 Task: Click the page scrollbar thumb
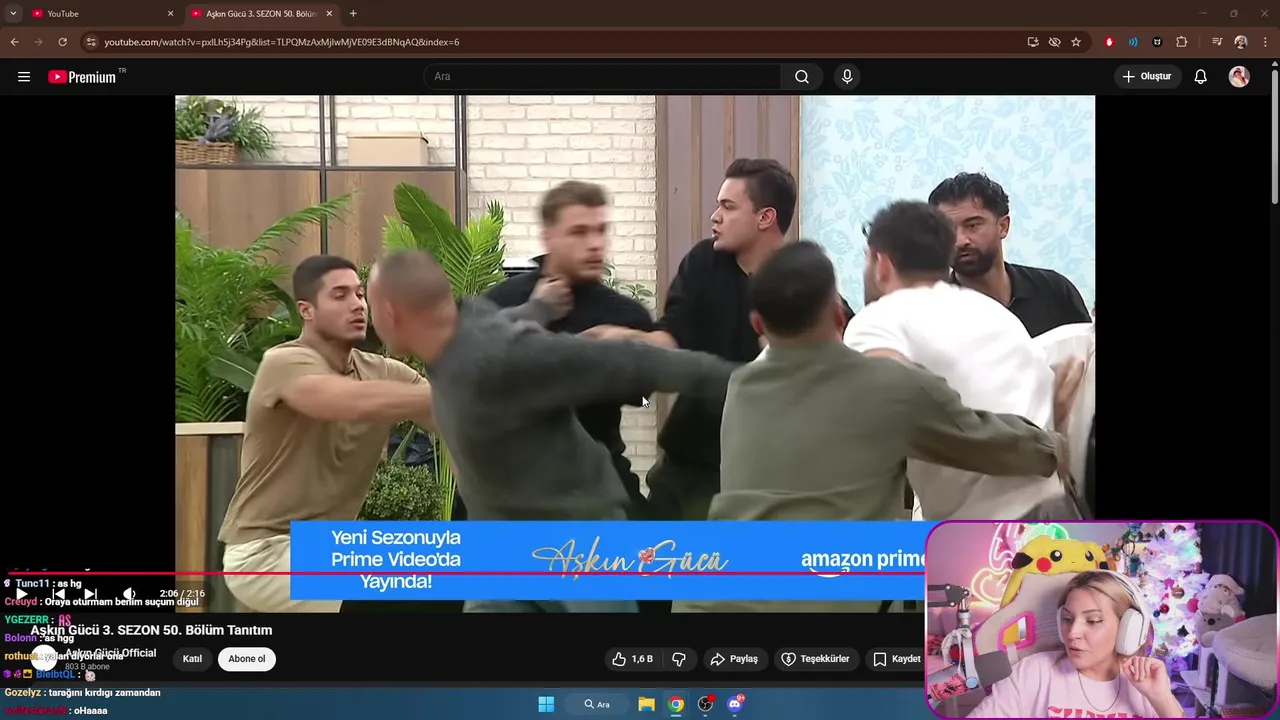click(x=1274, y=138)
